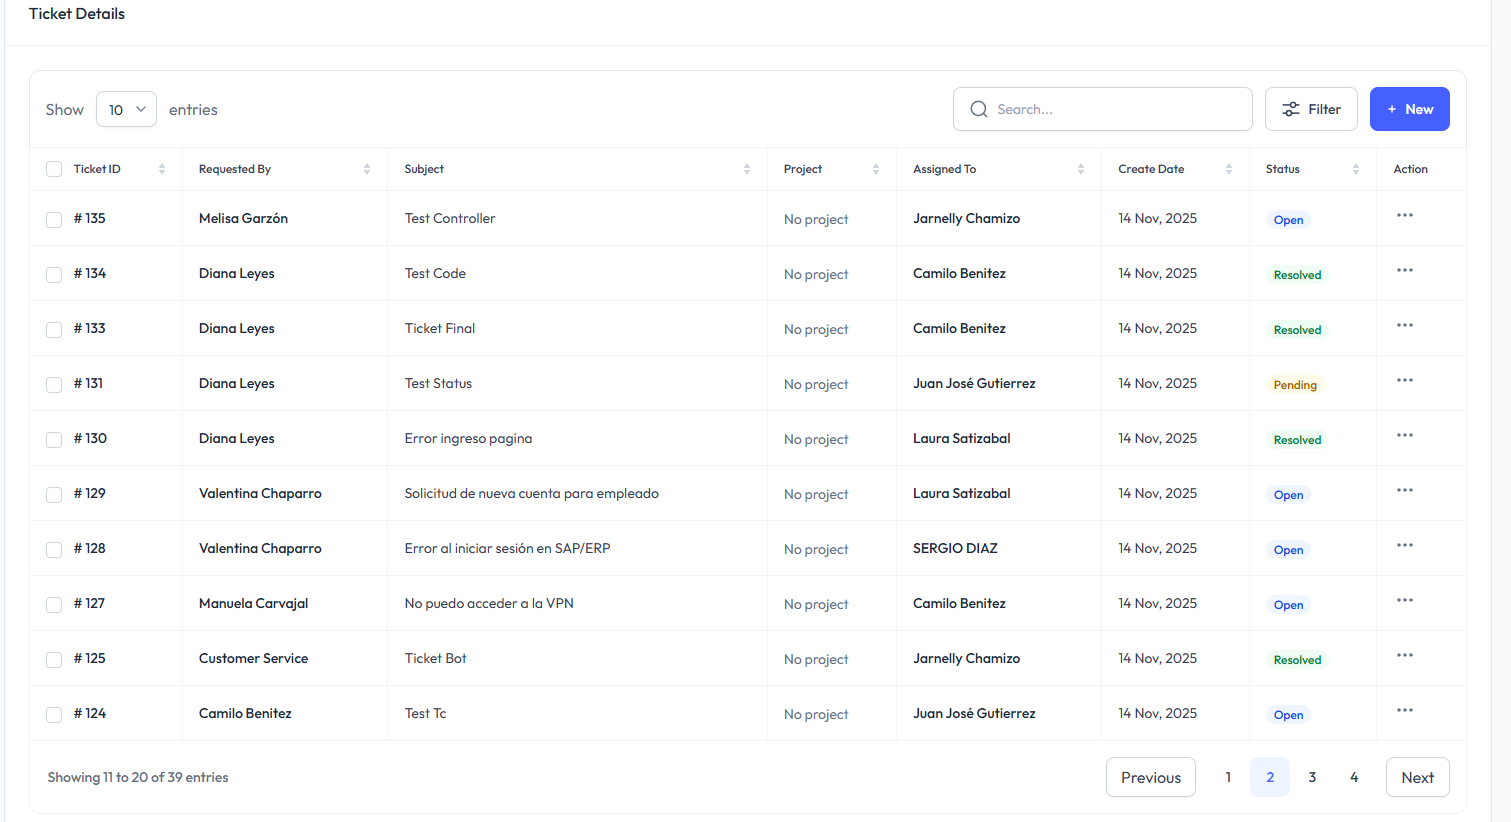Open actions for Ticket Bot row
The height and width of the screenshot is (822, 1511).
pos(1404,656)
